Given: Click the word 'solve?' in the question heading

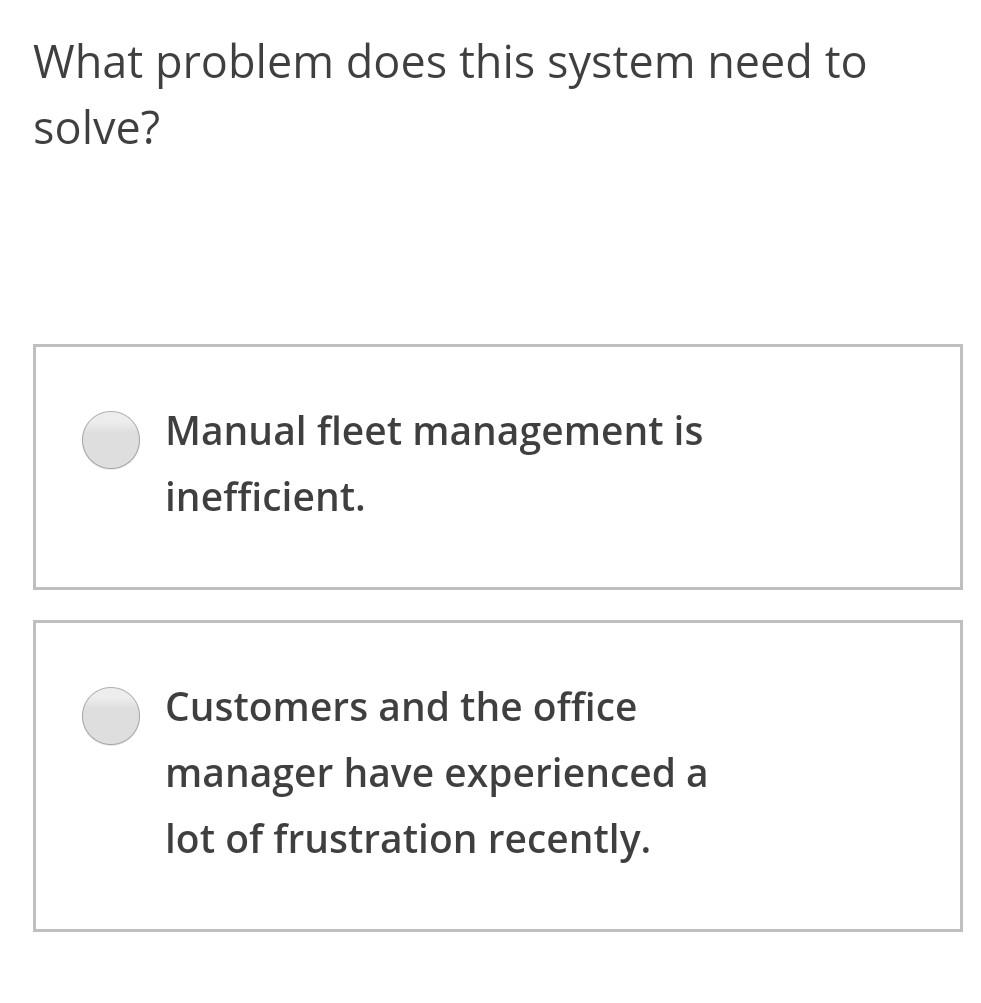Looking at the screenshot, I should click(96, 126).
